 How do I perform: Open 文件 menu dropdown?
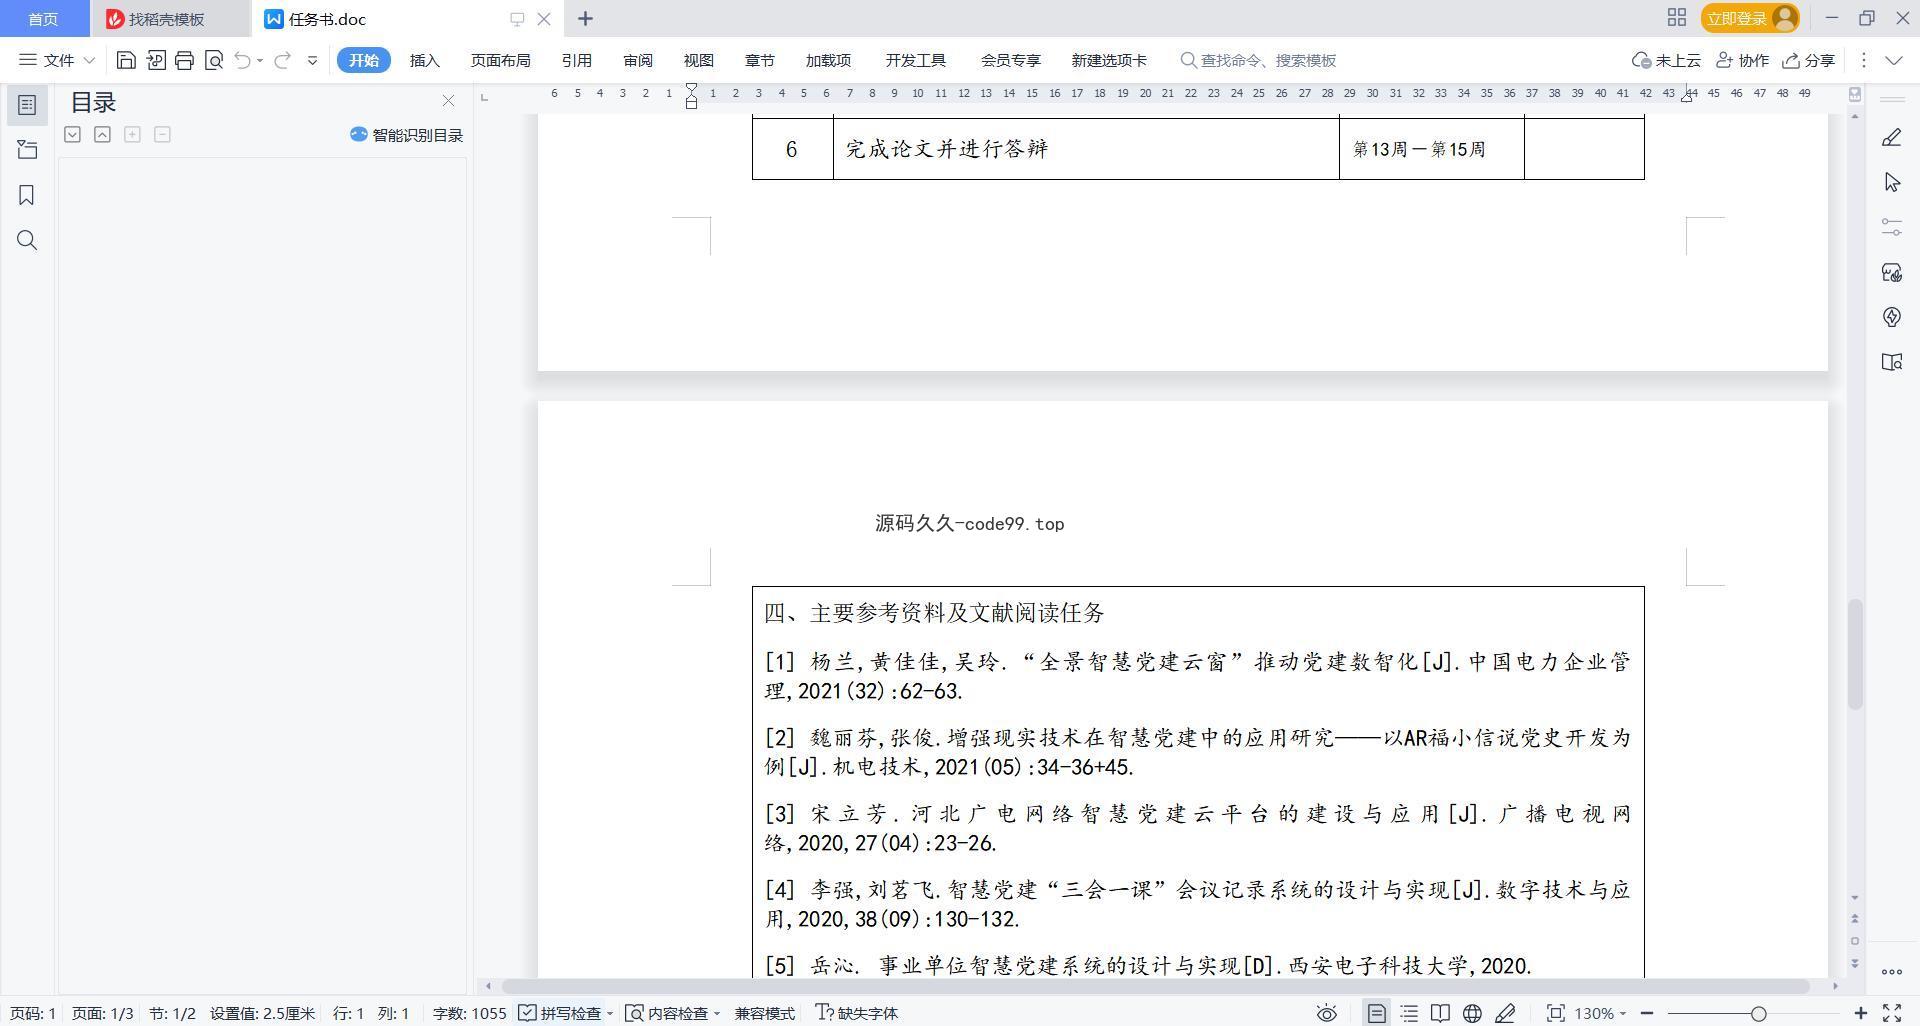tap(57, 60)
